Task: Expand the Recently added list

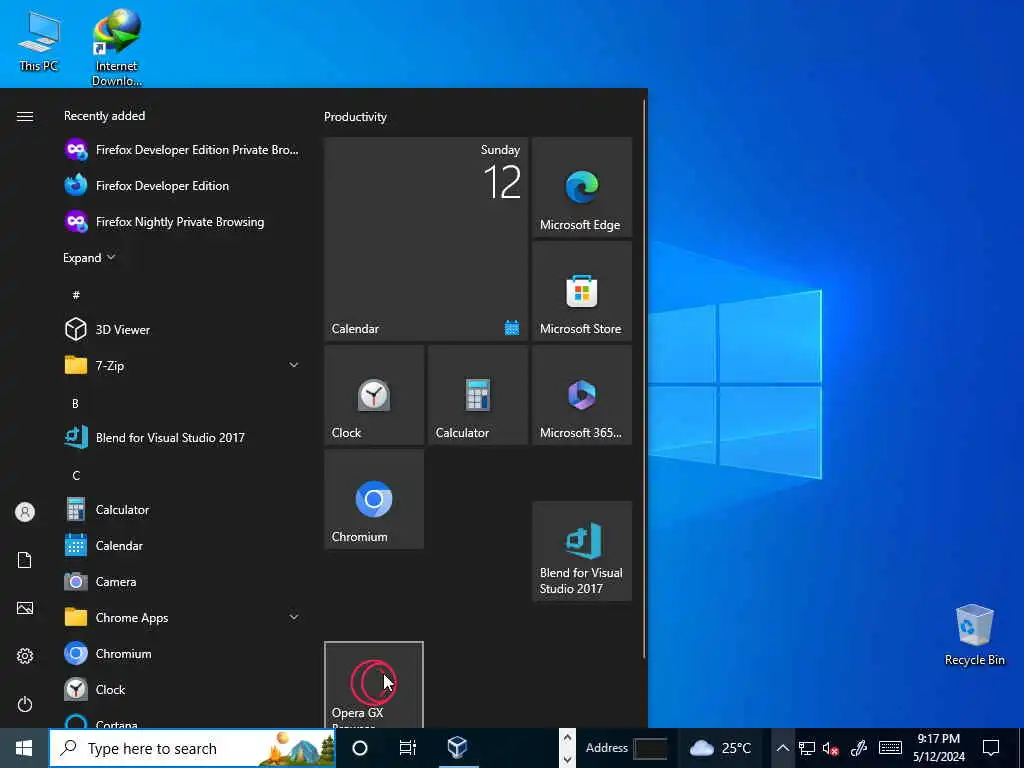Action: coord(89,257)
